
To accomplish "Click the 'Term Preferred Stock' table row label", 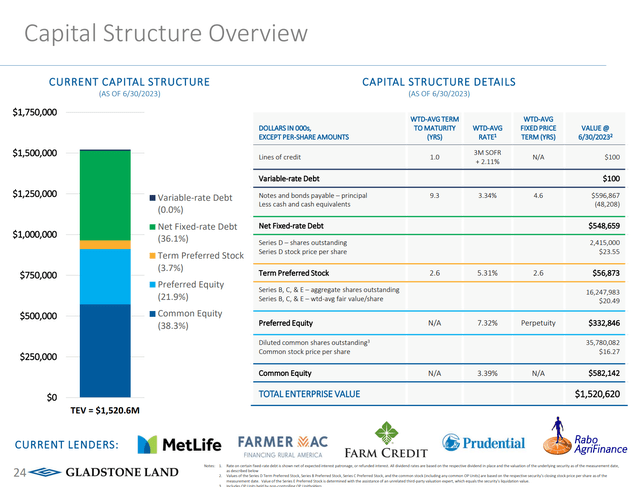I will click(293, 273).
